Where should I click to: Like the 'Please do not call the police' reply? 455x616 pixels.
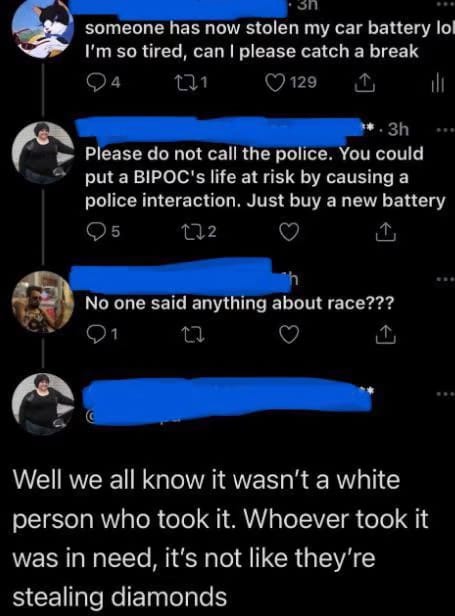289,232
